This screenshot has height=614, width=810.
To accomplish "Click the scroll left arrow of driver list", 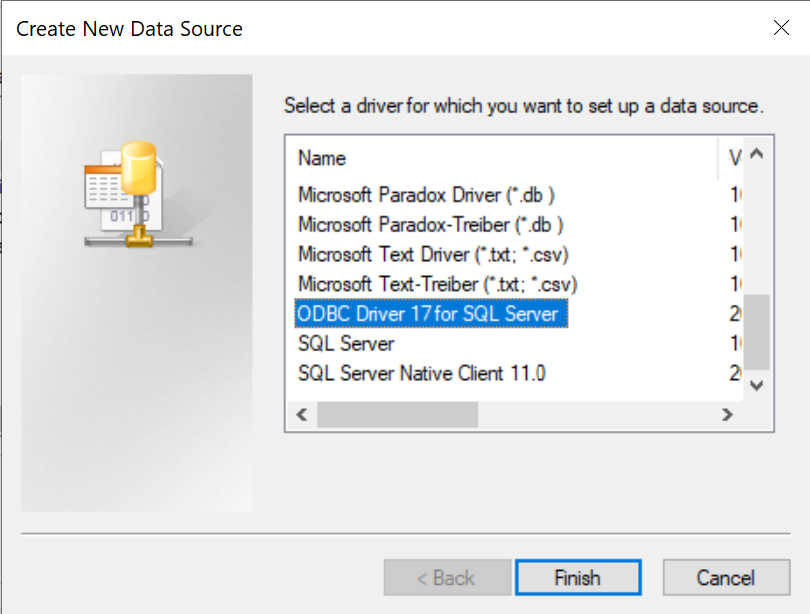I will pyautogui.click(x=302, y=415).
